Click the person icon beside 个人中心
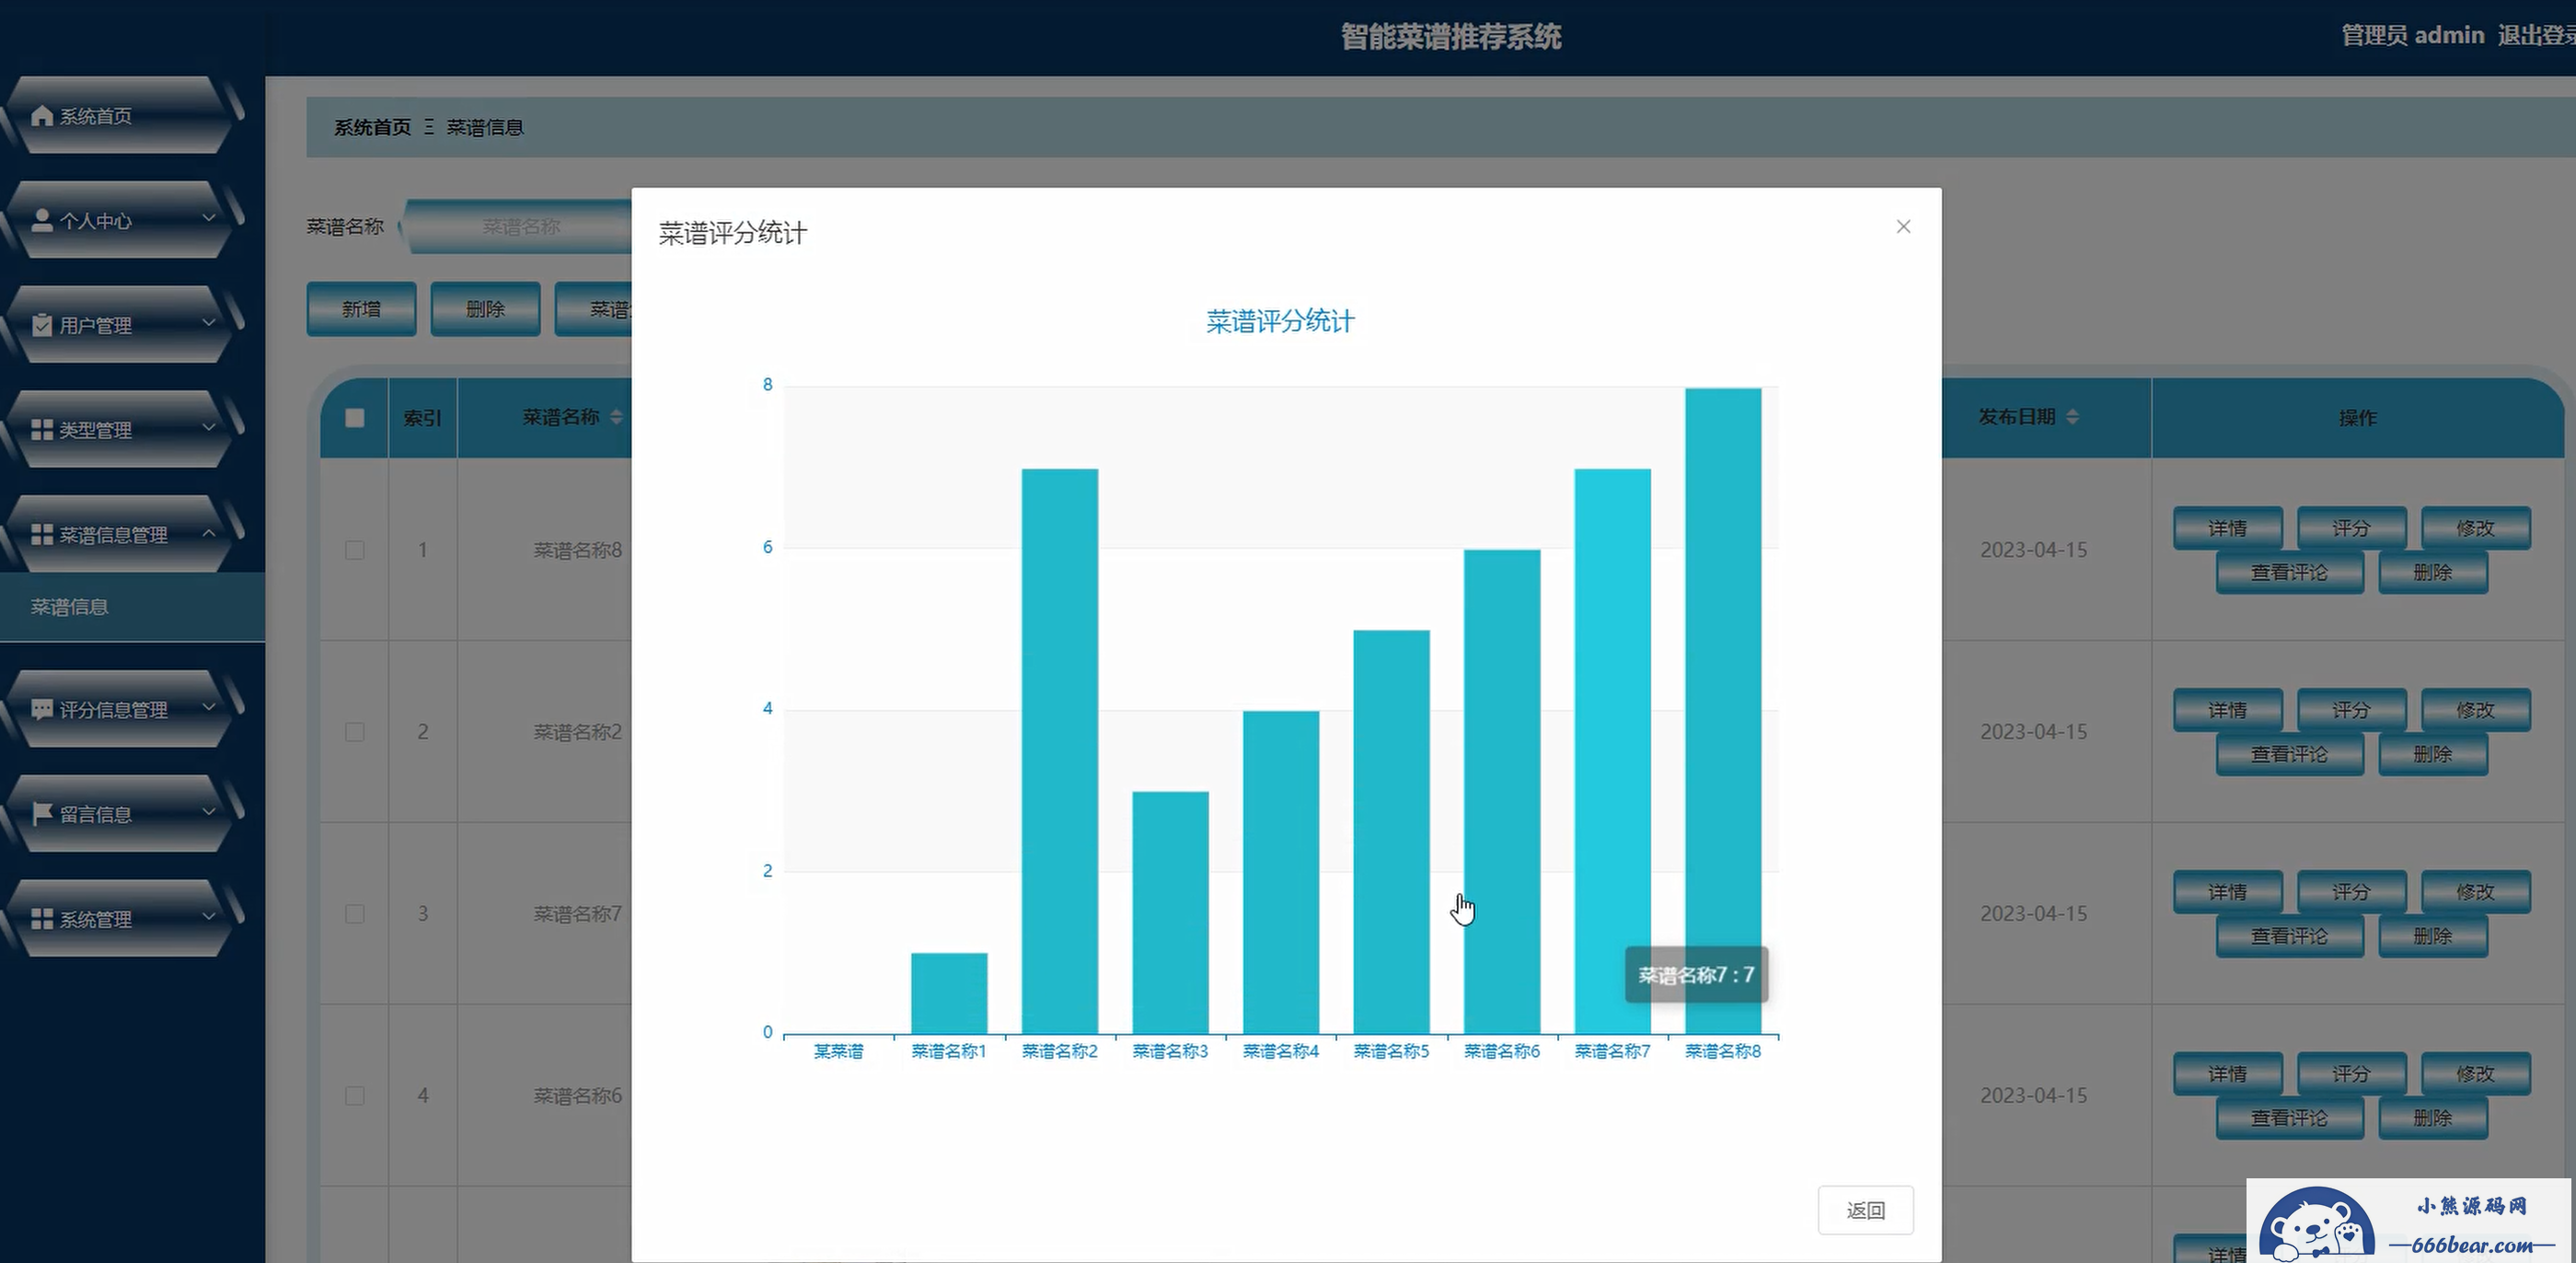 [x=41, y=221]
